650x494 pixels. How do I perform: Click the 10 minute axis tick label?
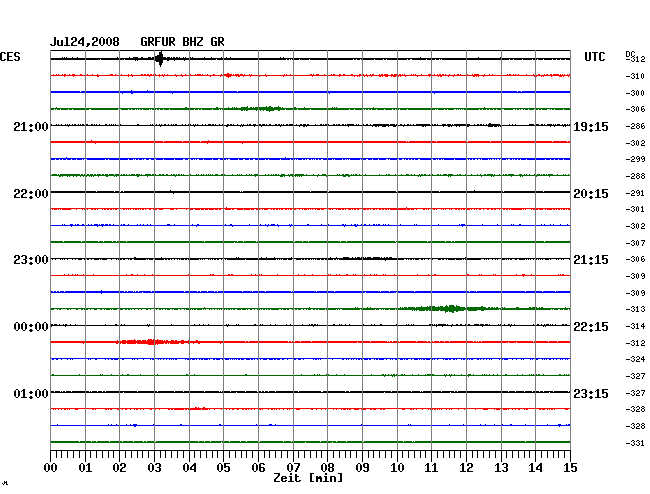tap(397, 468)
